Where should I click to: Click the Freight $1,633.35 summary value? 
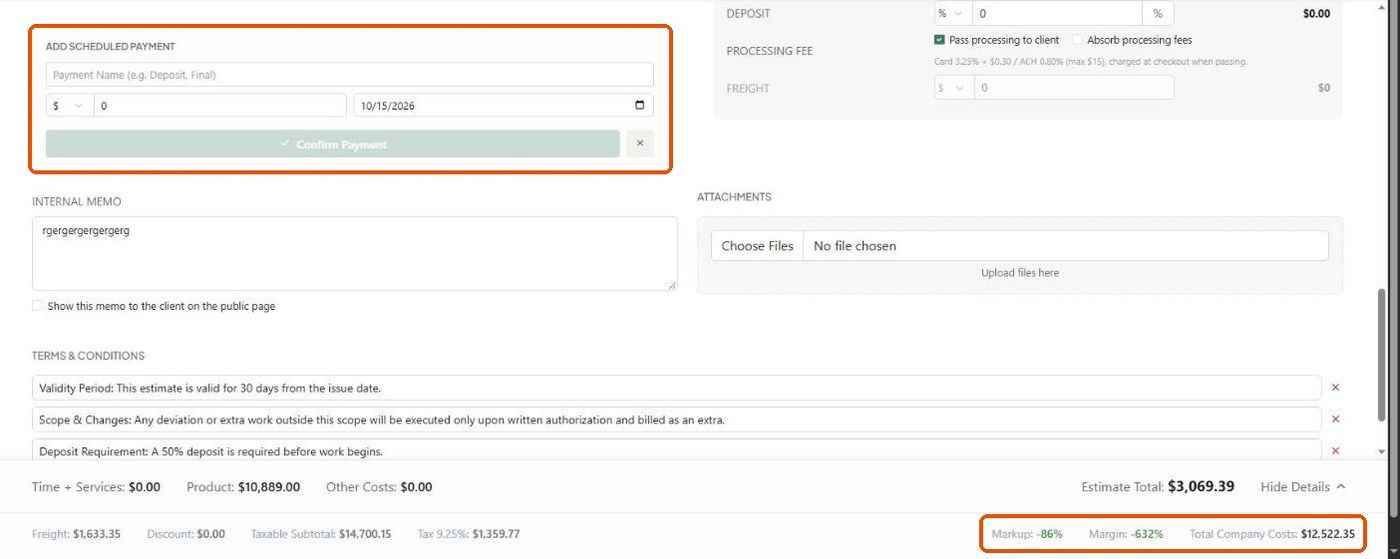pos(97,534)
